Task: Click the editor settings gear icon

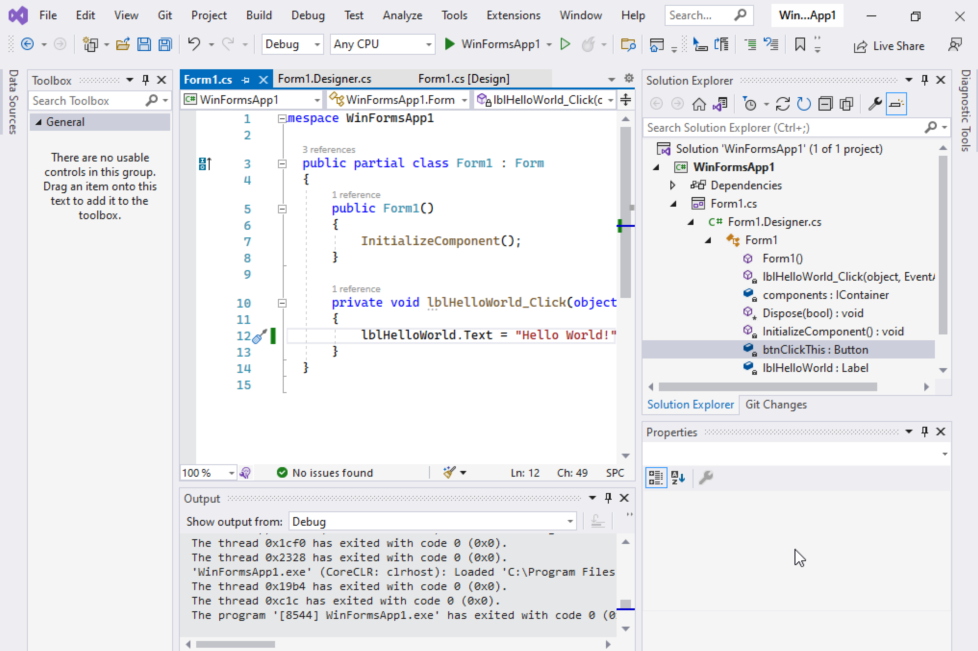Action: 629,79
